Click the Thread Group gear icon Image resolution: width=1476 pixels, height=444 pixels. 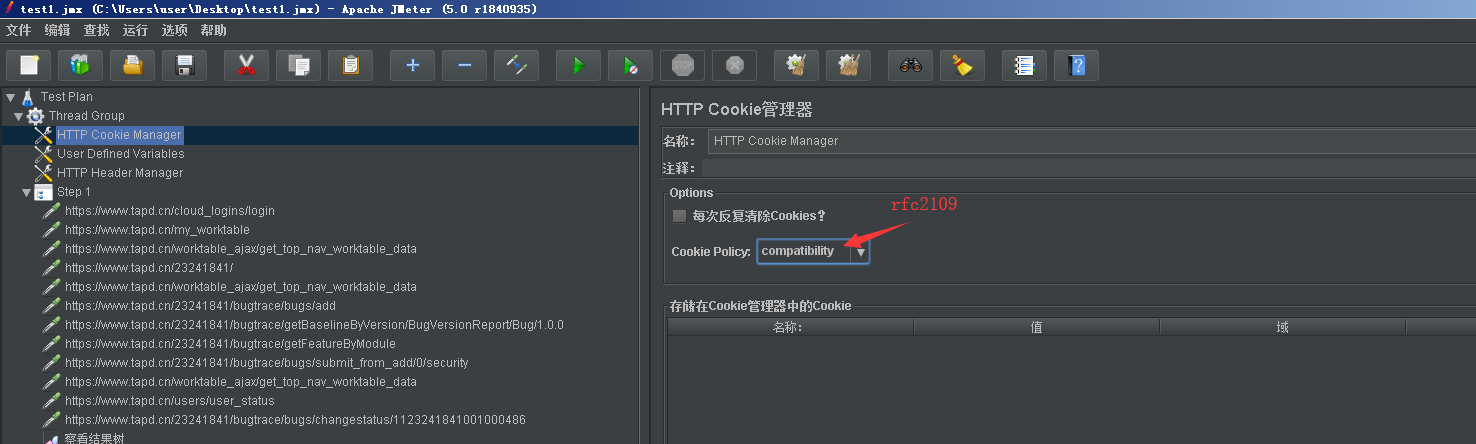(x=35, y=116)
